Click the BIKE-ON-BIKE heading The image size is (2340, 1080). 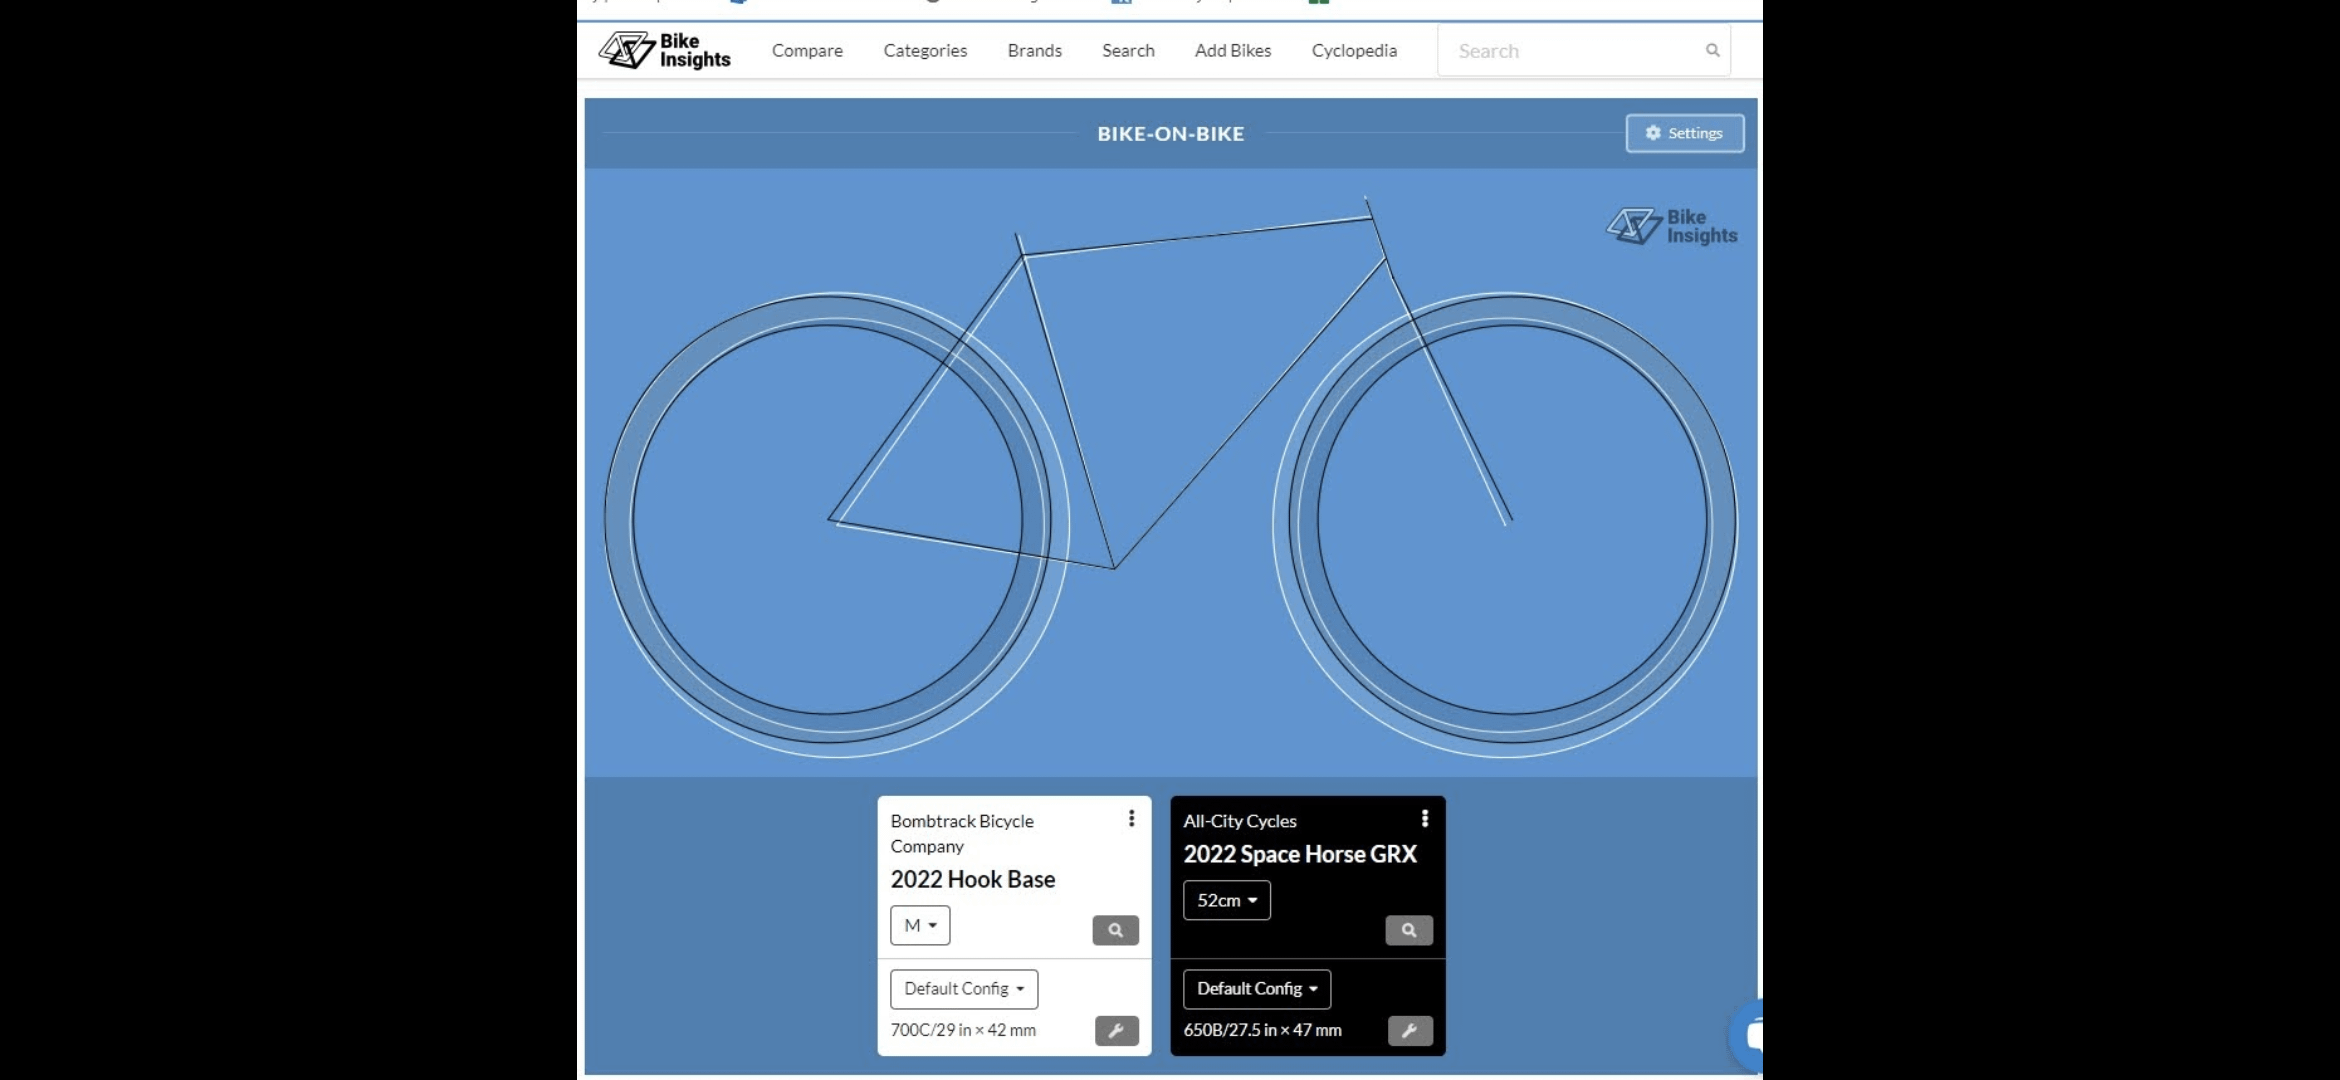pos(1171,134)
